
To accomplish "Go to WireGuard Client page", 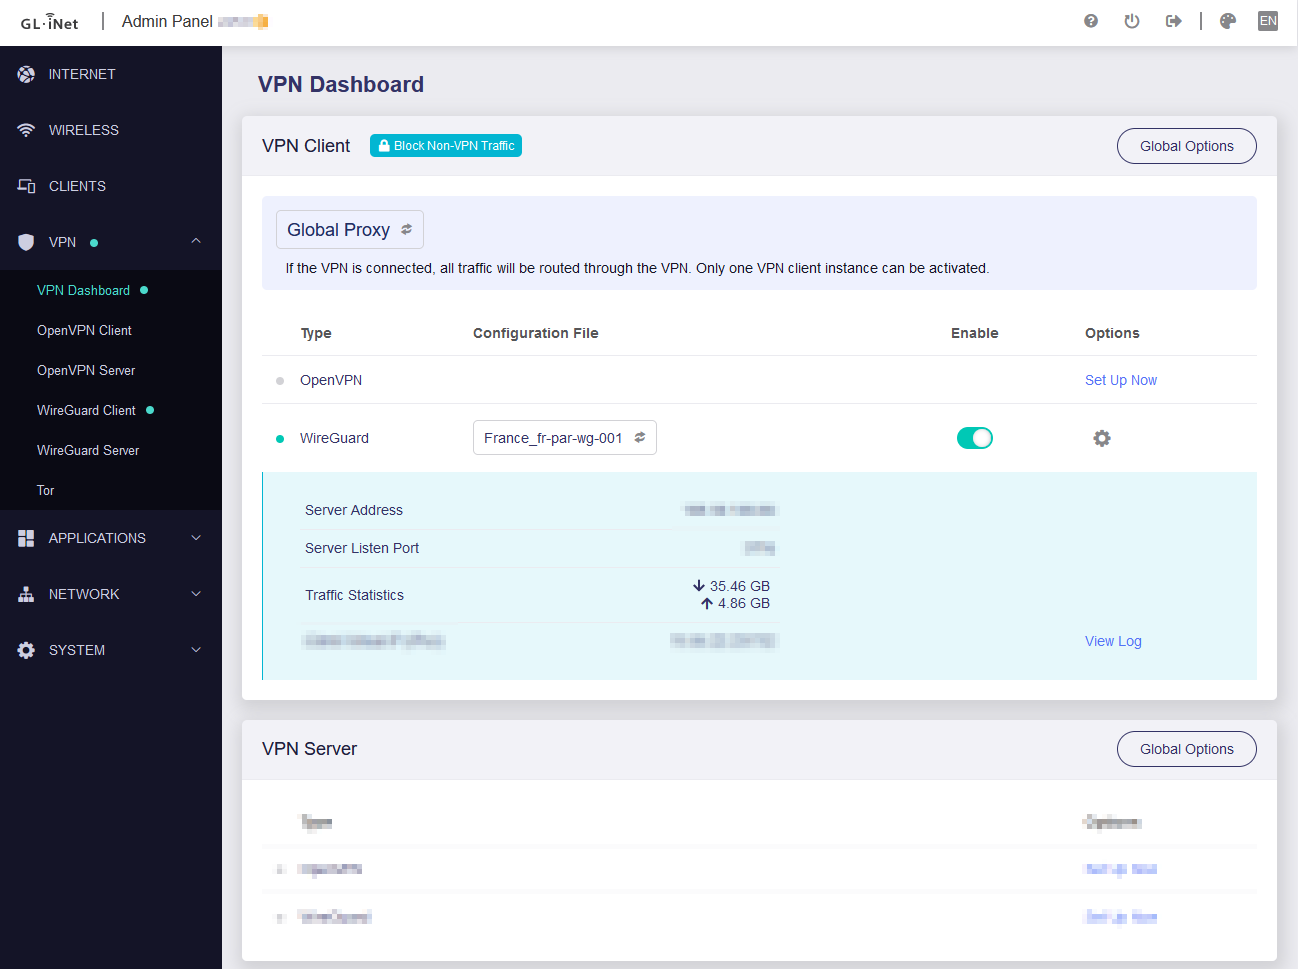I will point(86,410).
